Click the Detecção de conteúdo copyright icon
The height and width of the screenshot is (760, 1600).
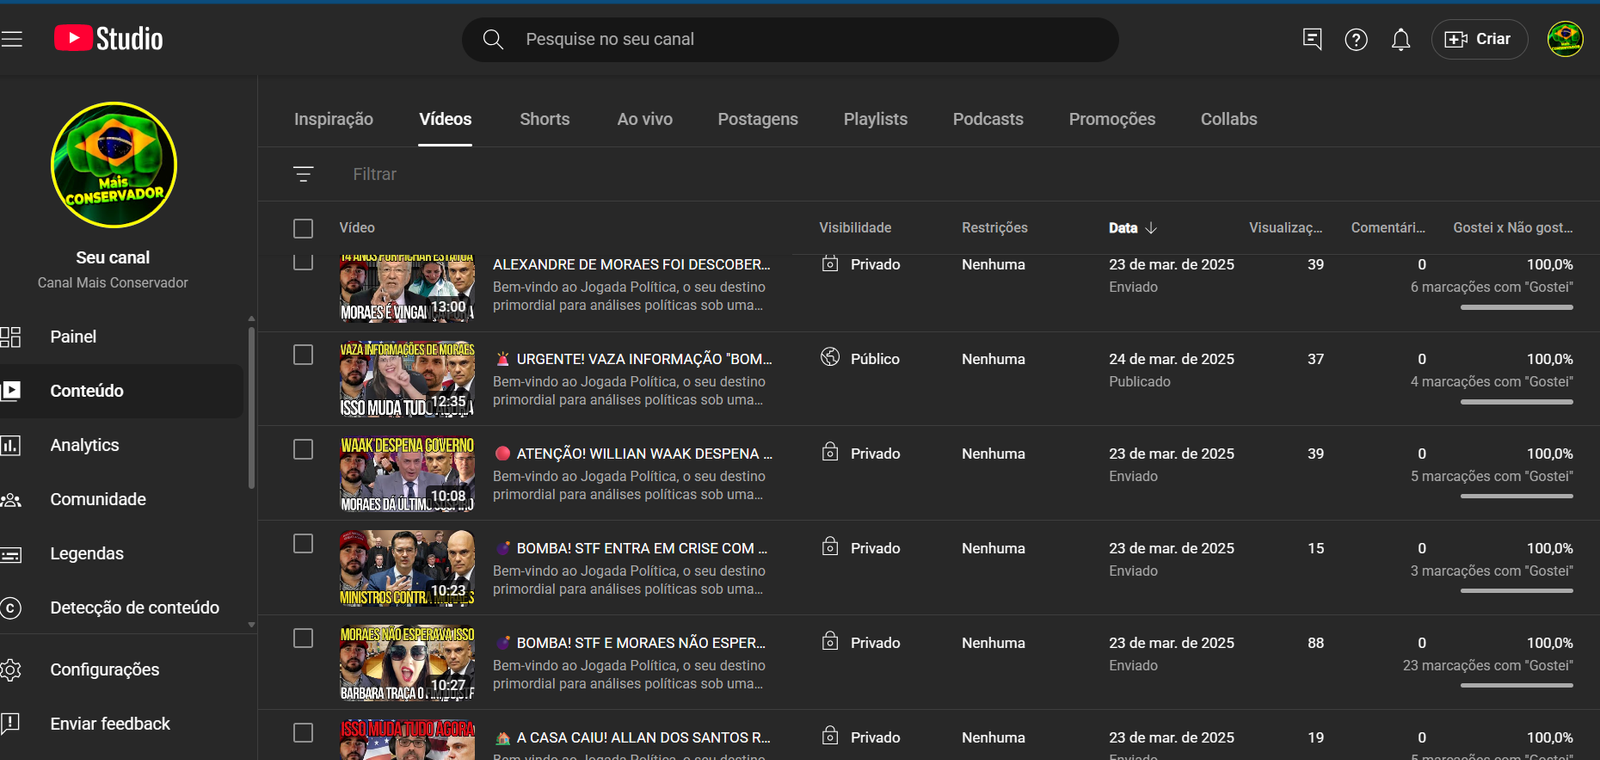[x=10, y=608]
